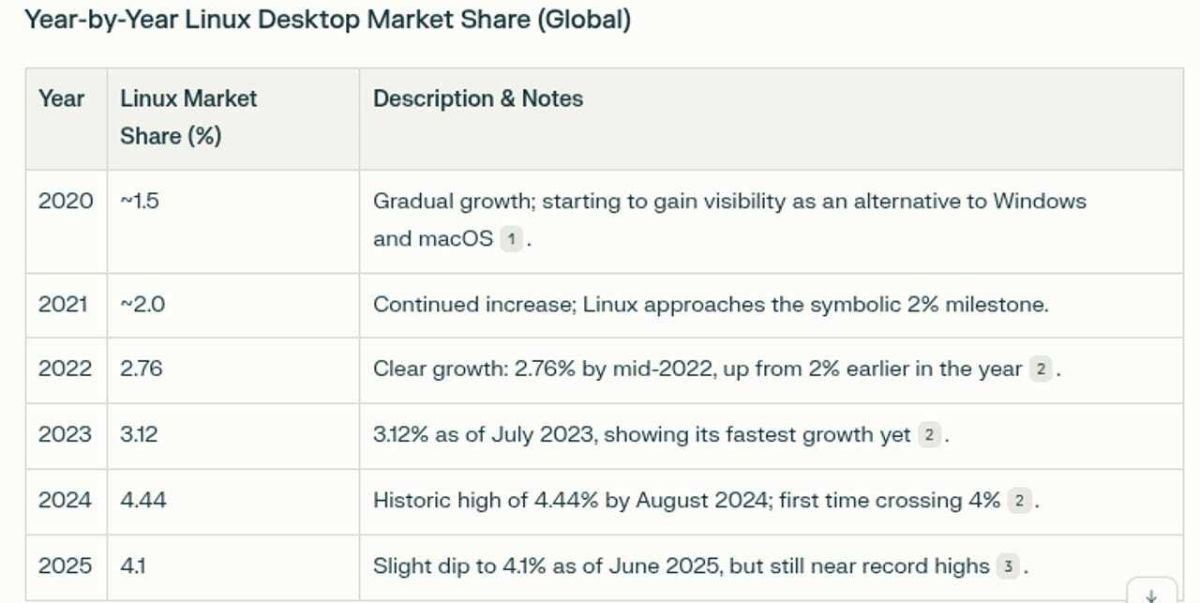Viewport: 1200px width, 603px height.
Task: Open citation 2 in the 2024 row
Action: (1019, 501)
